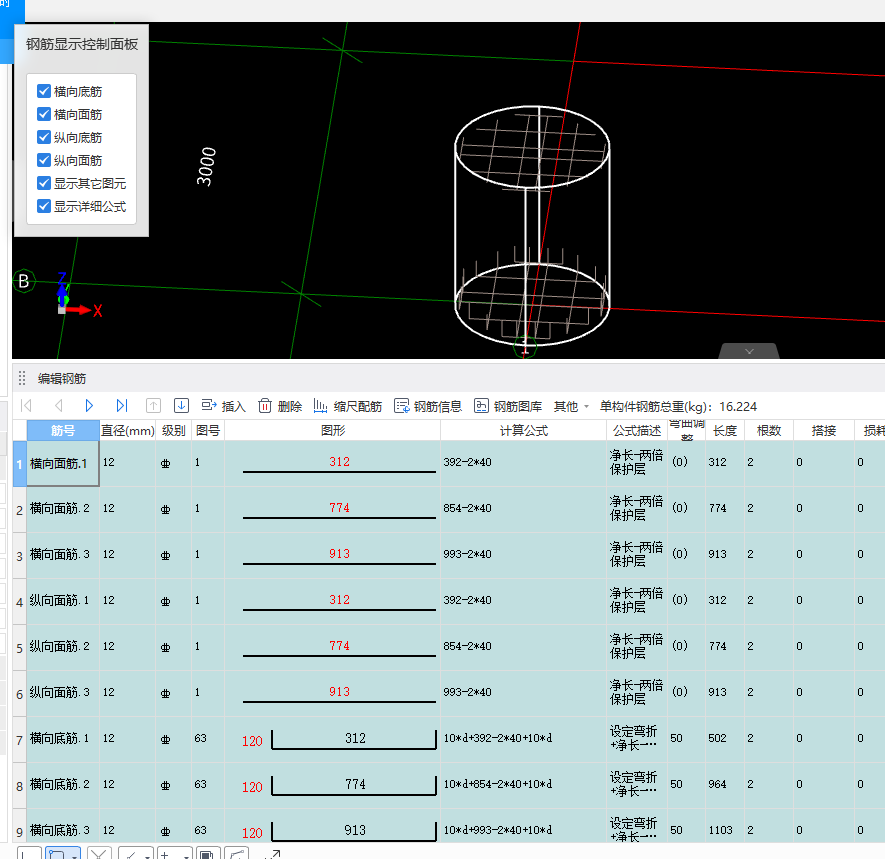Click the 长度 column header
The width and height of the screenshot is (885, 859).
[x=724, y=431]
